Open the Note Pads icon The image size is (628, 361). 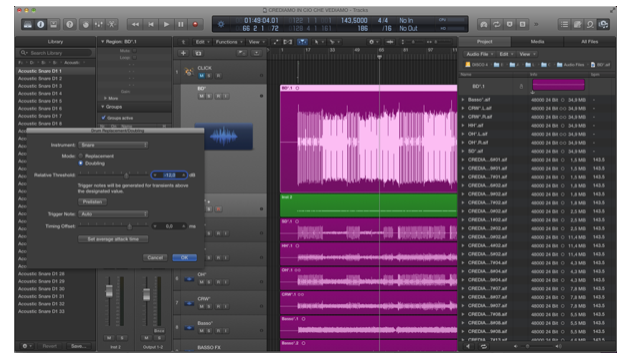click(x=577, y=24)
